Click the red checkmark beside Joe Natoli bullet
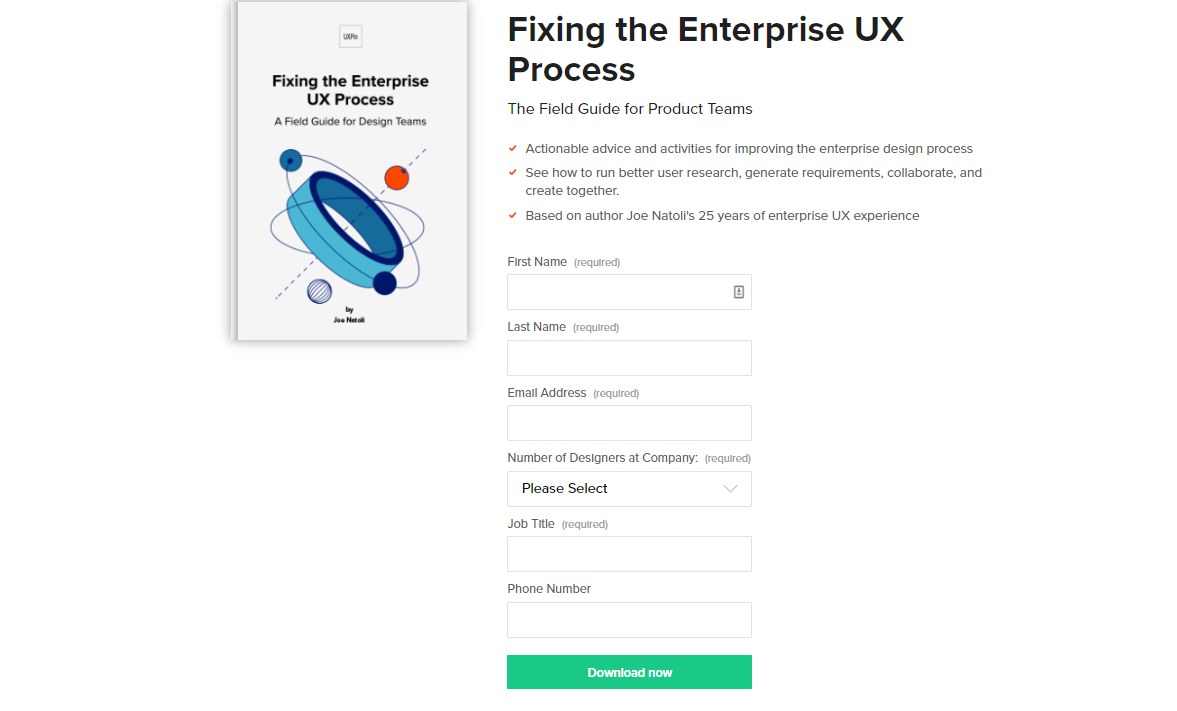 pyautogui.click(x=513, y=215)
